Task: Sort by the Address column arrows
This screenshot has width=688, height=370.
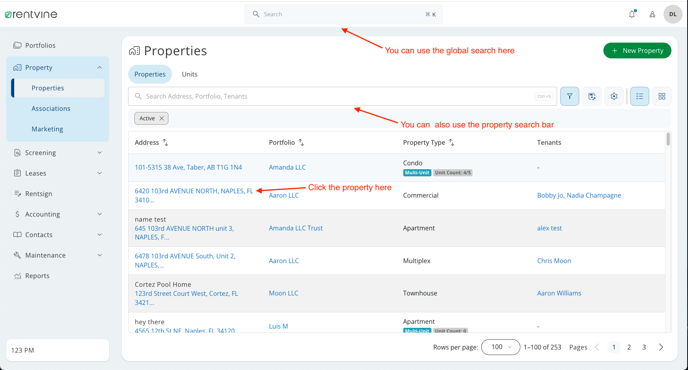Action: click(165, 142)
